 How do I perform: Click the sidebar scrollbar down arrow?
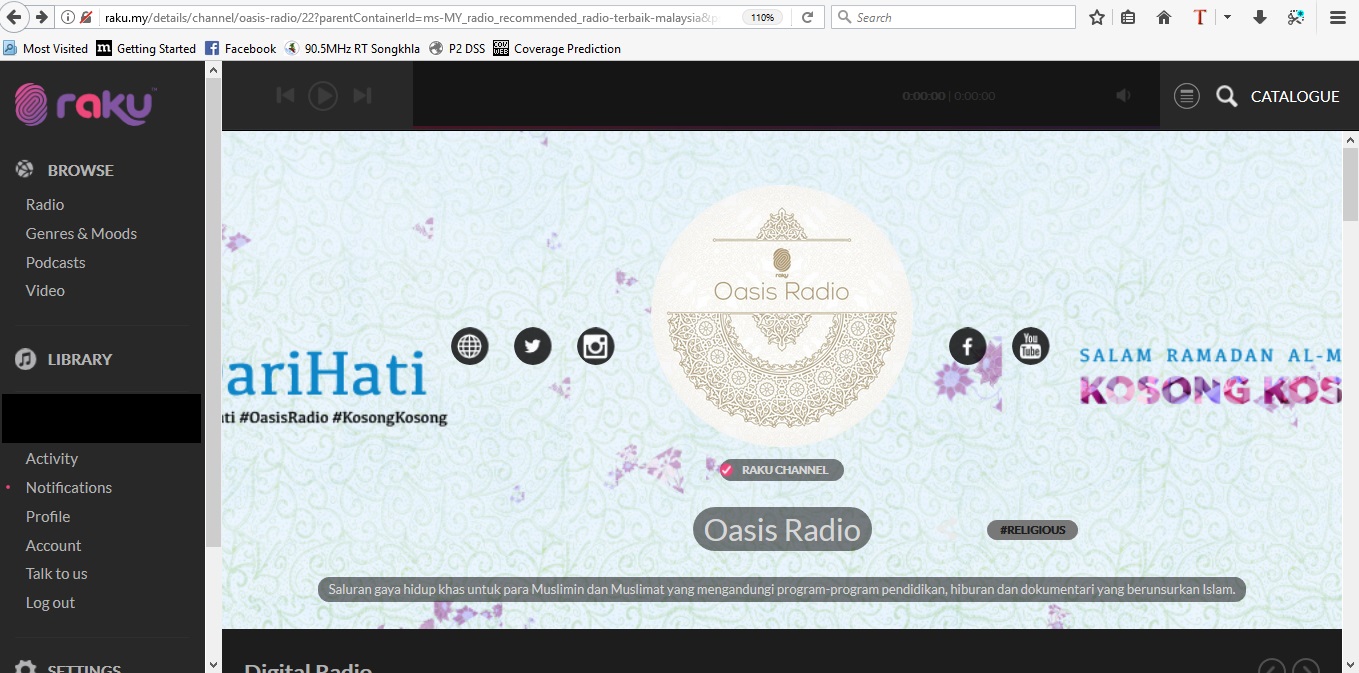pyautogui.click(x=213, y=664)
